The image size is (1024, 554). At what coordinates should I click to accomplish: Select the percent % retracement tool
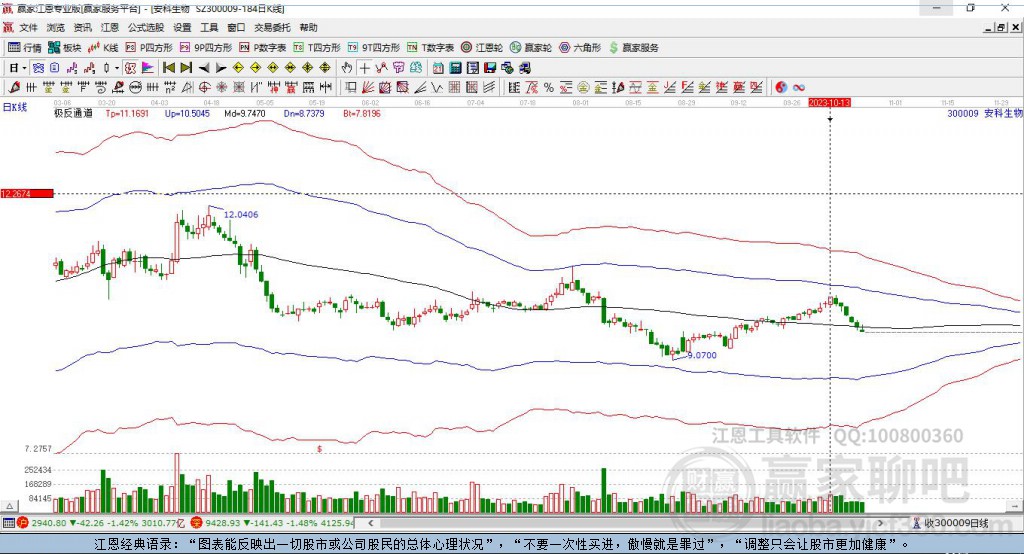pos(549,88)
